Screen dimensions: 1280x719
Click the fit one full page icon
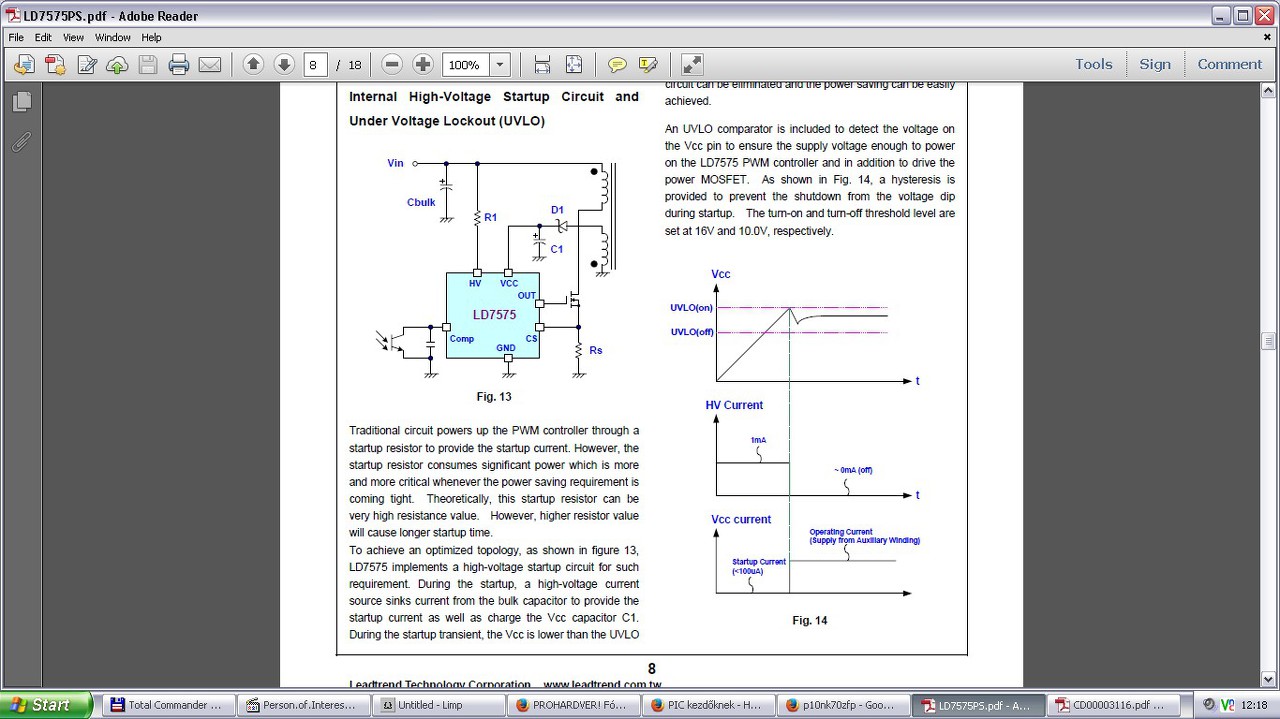(x=574, y=65)
